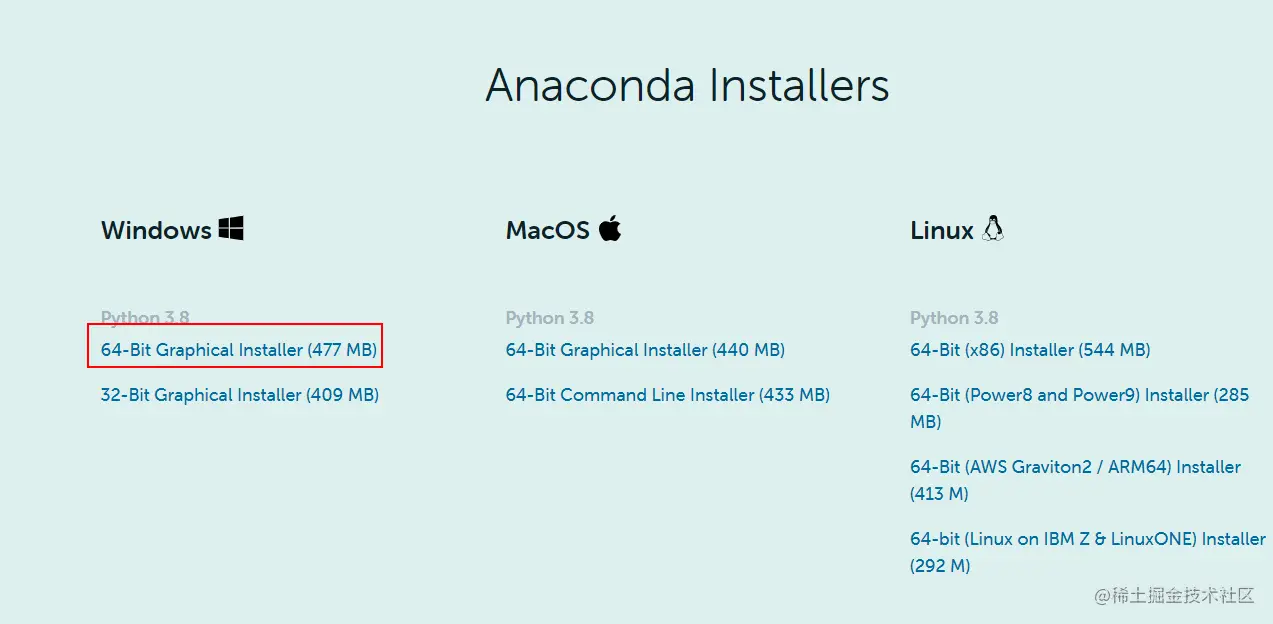Screen dimensions: 1273x624
Task: Download Windows 64-Bit Graphical Installer (477 MB)
Action: [239, 350]
